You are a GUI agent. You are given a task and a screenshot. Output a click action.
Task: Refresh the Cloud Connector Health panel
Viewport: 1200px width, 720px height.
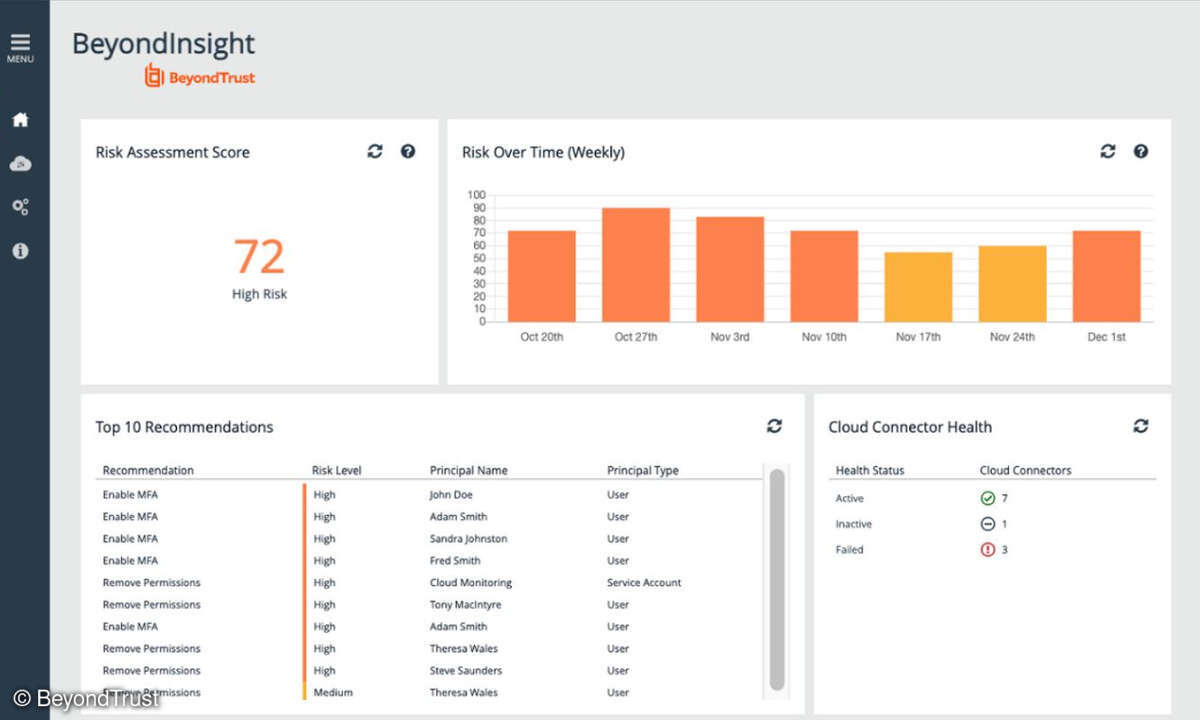pyautogui.click(x=1141, y=426)
